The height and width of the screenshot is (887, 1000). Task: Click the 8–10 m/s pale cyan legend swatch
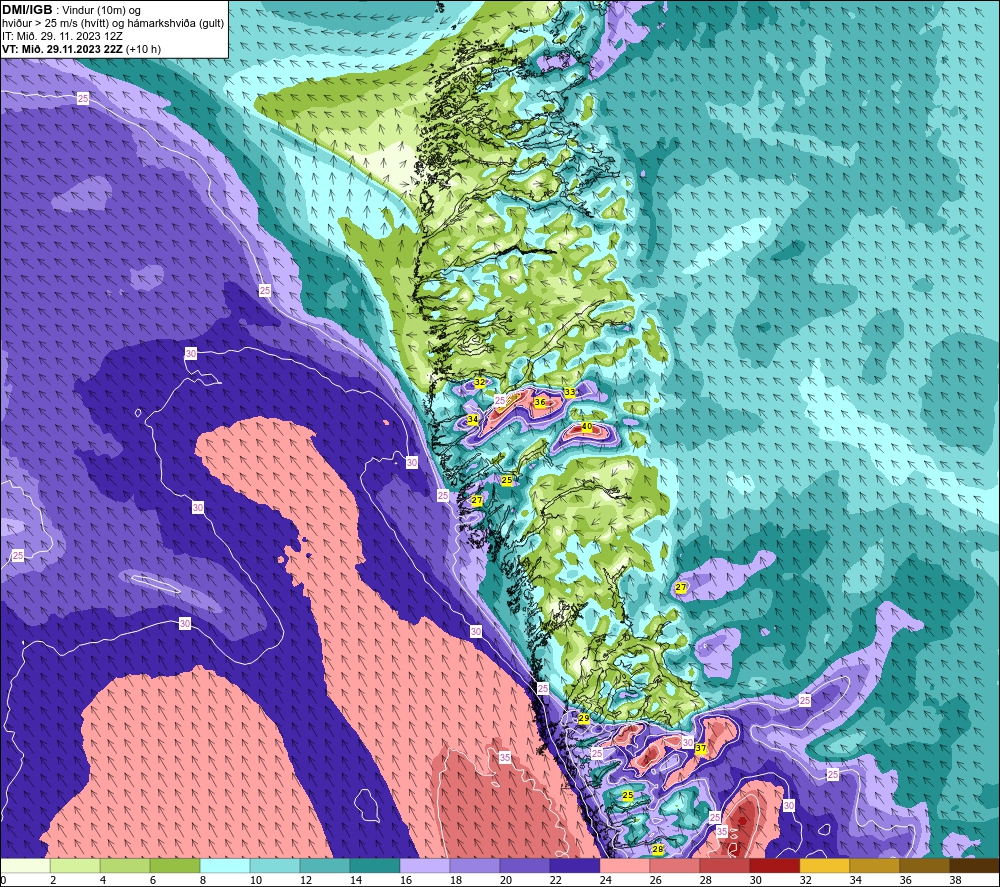(225, 866)
